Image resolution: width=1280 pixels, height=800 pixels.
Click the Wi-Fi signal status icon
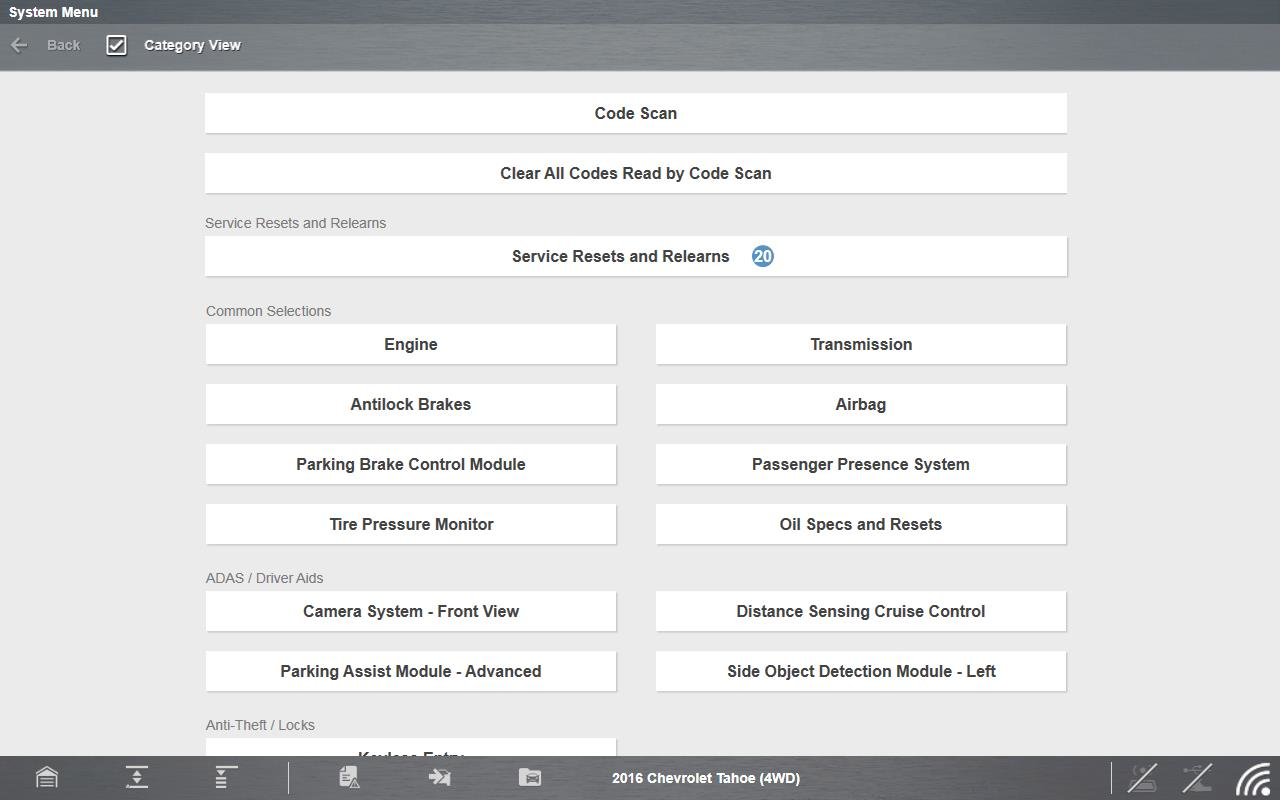1253,778
